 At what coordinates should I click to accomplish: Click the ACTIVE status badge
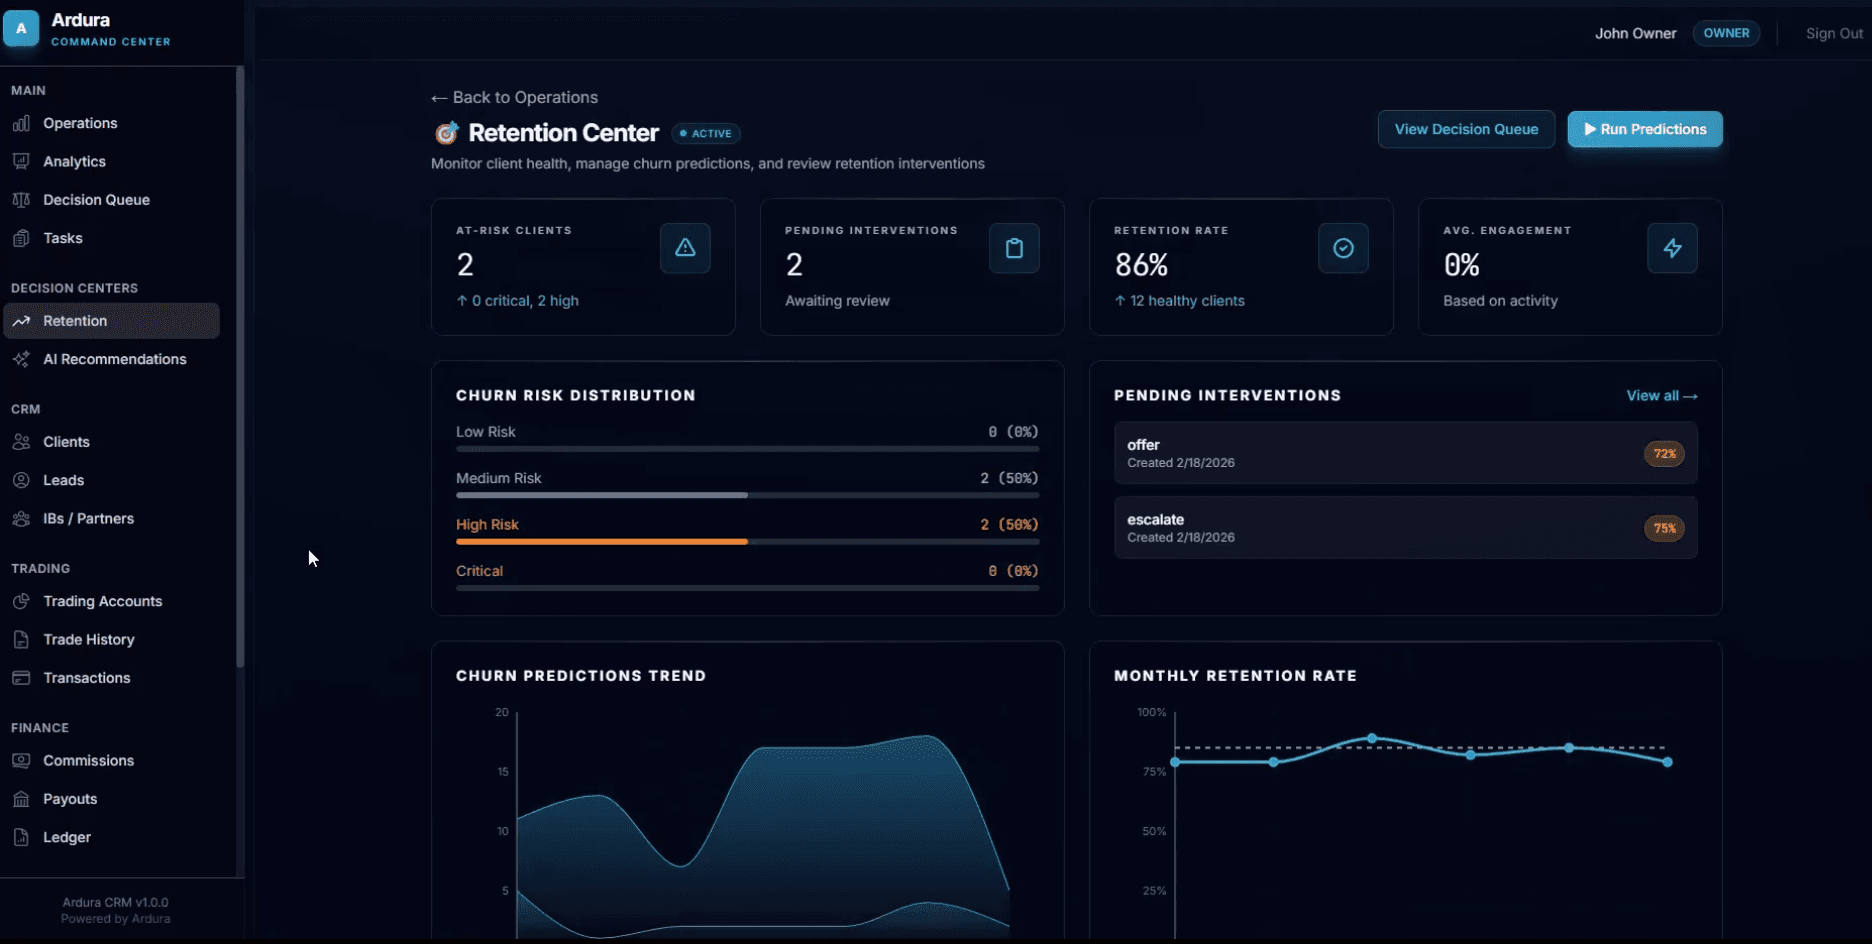tap(706, 133)
